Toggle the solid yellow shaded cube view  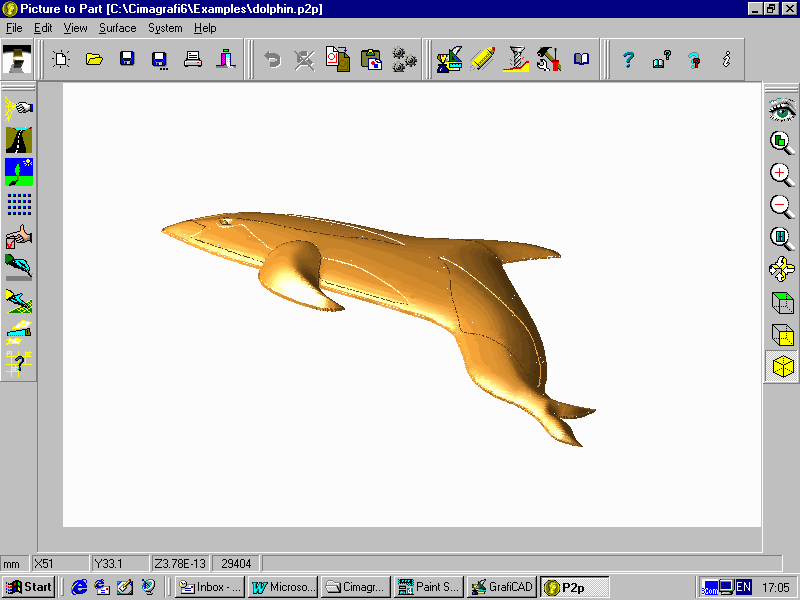pos(782,366)
